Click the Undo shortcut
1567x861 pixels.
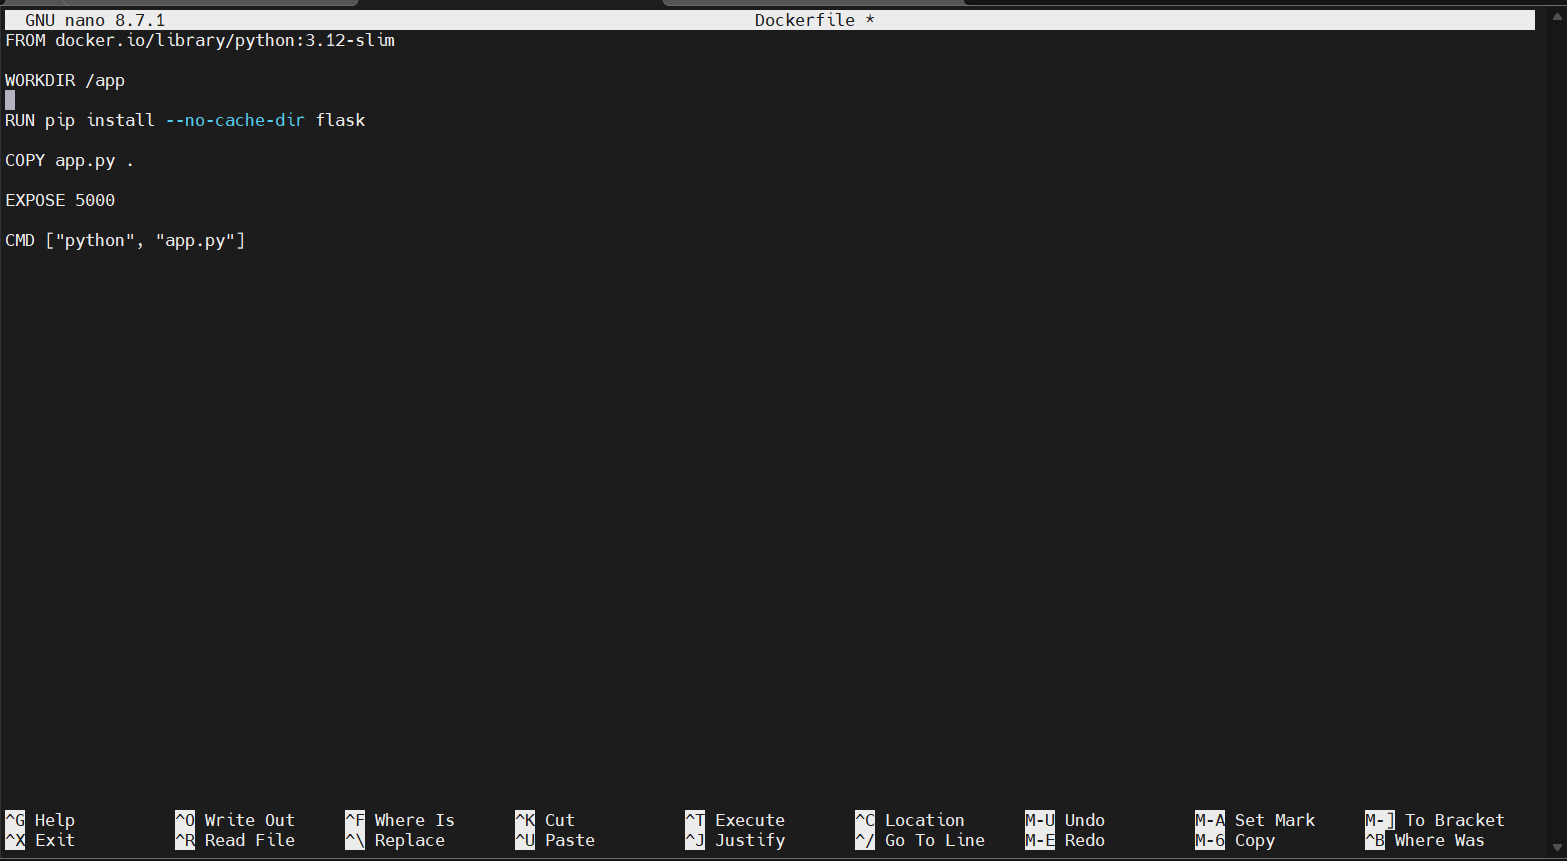pyautogui.click(x=1065, y=820)
